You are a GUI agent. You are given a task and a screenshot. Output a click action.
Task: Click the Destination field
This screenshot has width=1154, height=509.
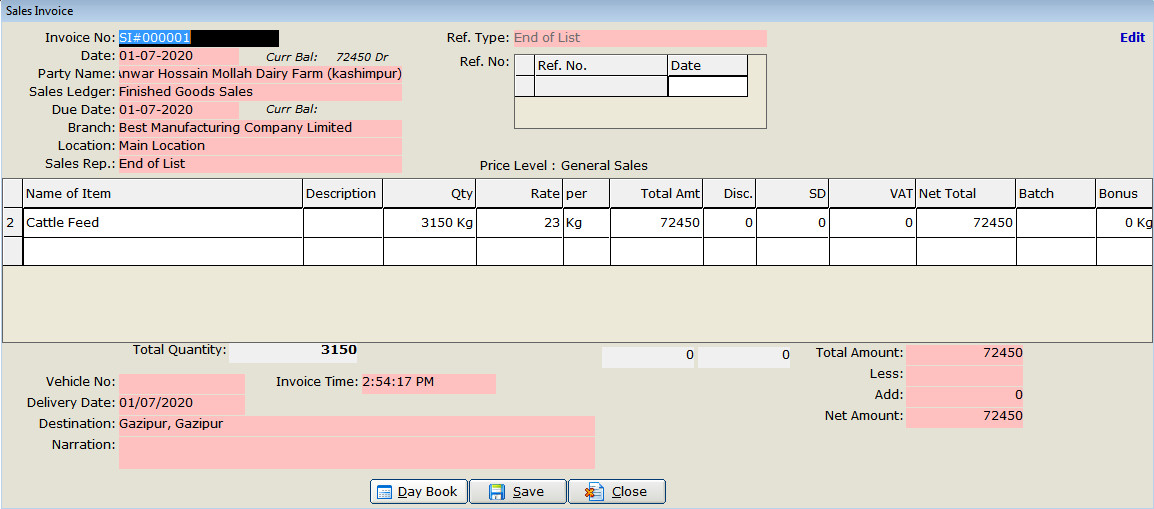(356, 425)
